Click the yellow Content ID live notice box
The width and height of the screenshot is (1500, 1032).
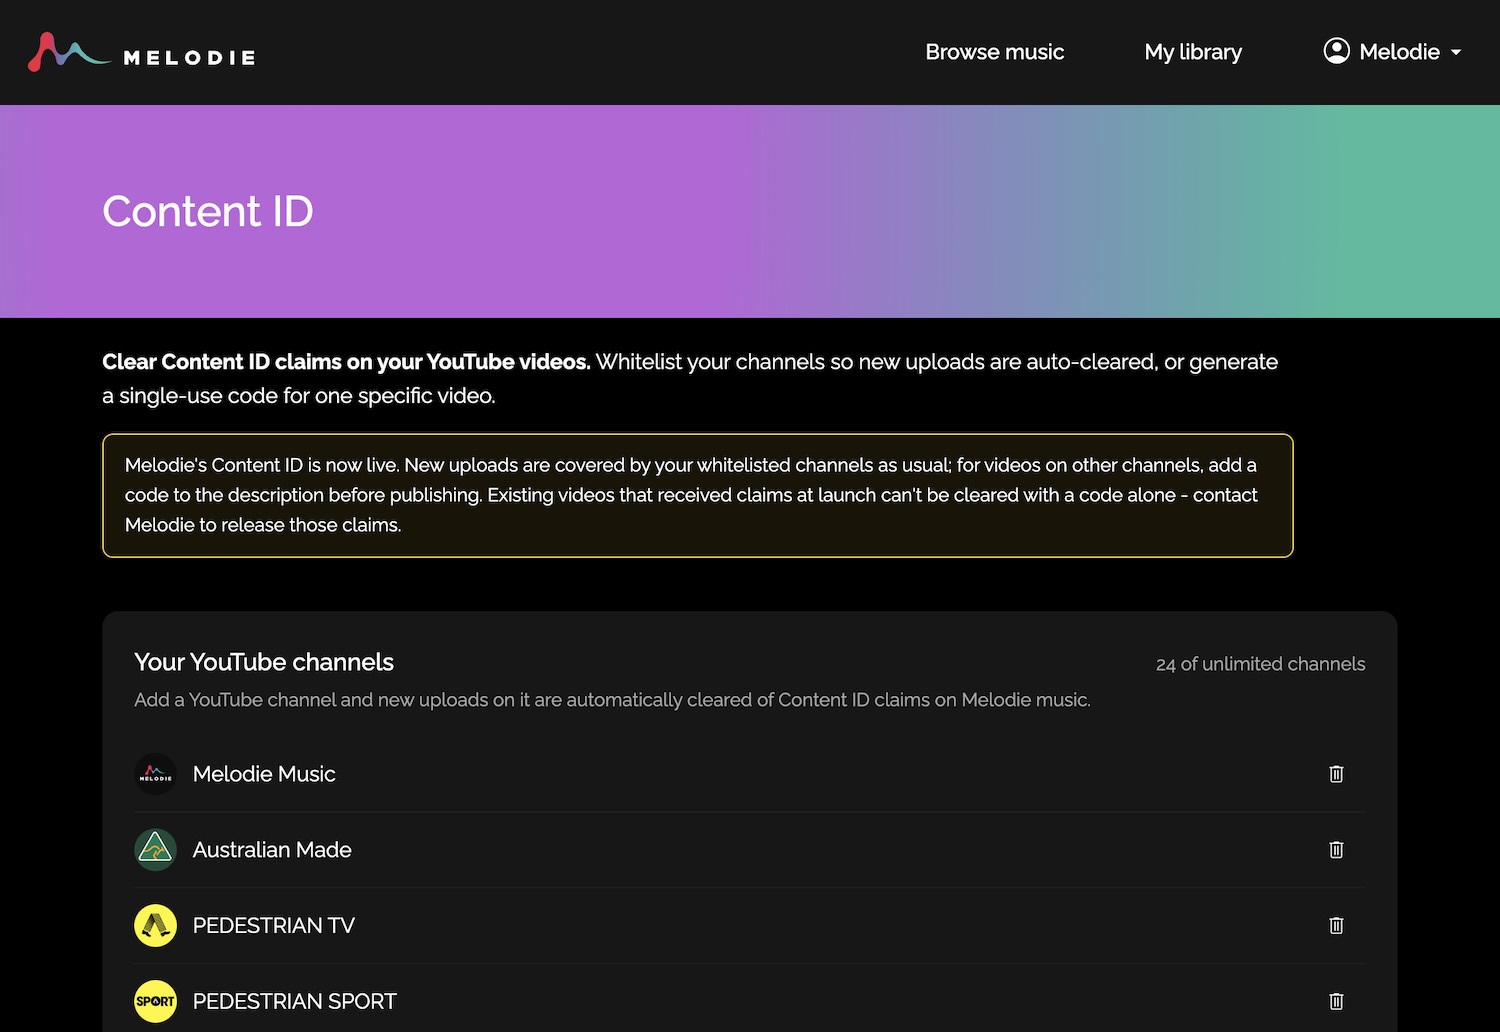(698, 495)
